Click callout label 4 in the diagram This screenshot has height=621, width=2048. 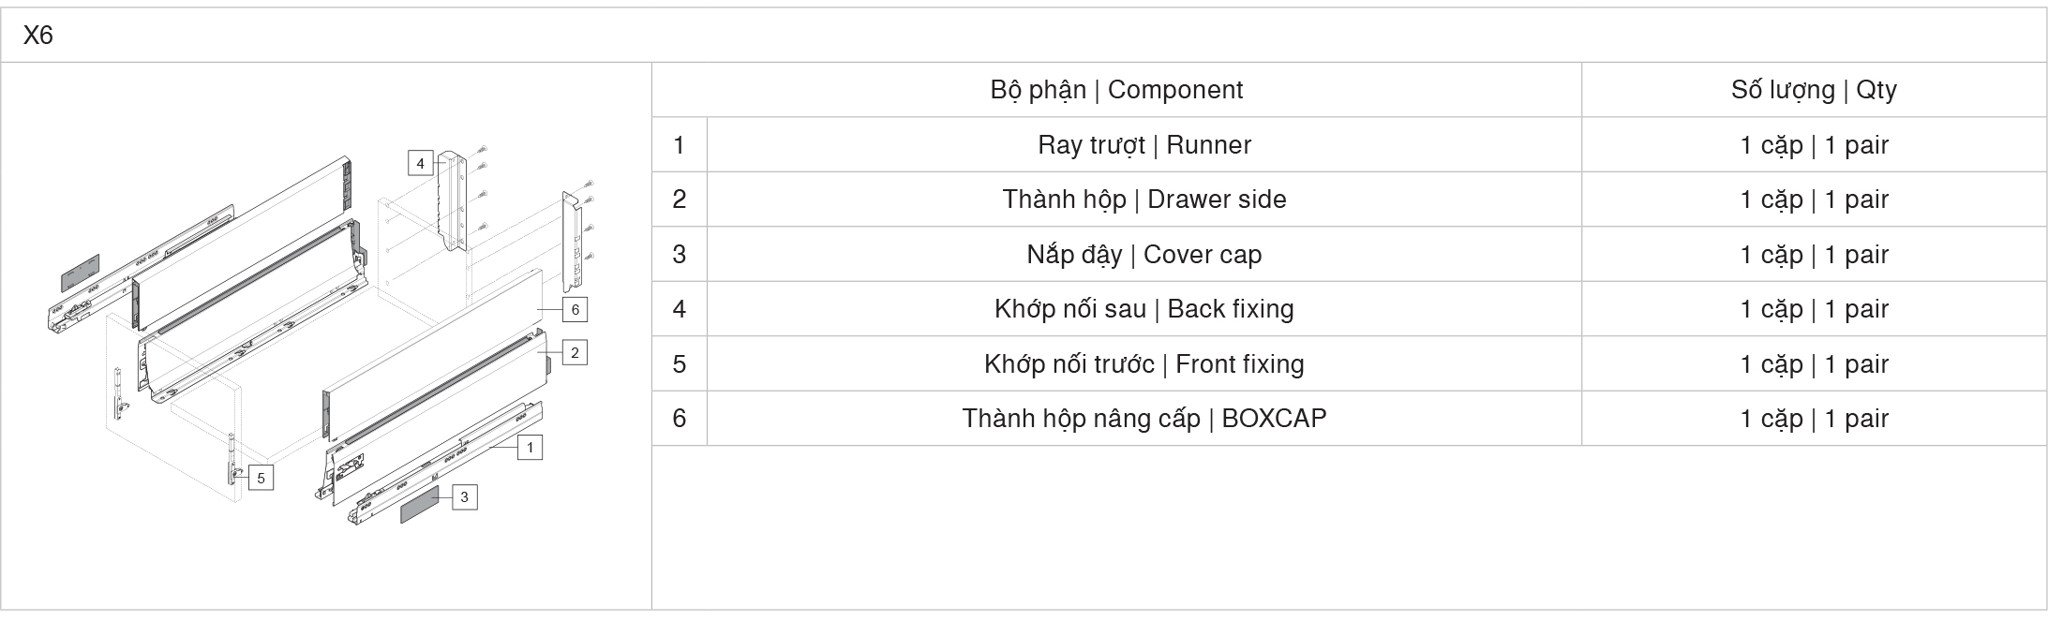420,163
